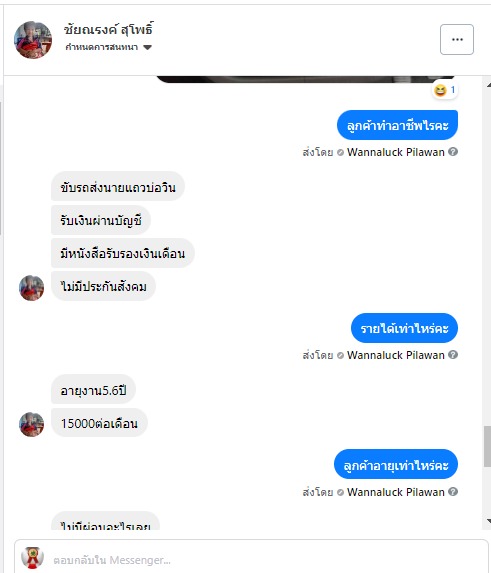The image size is (491, 573).
Task: Click Wannaluck Pilawan sender name under first message
Action: click(x=396, y=152)
